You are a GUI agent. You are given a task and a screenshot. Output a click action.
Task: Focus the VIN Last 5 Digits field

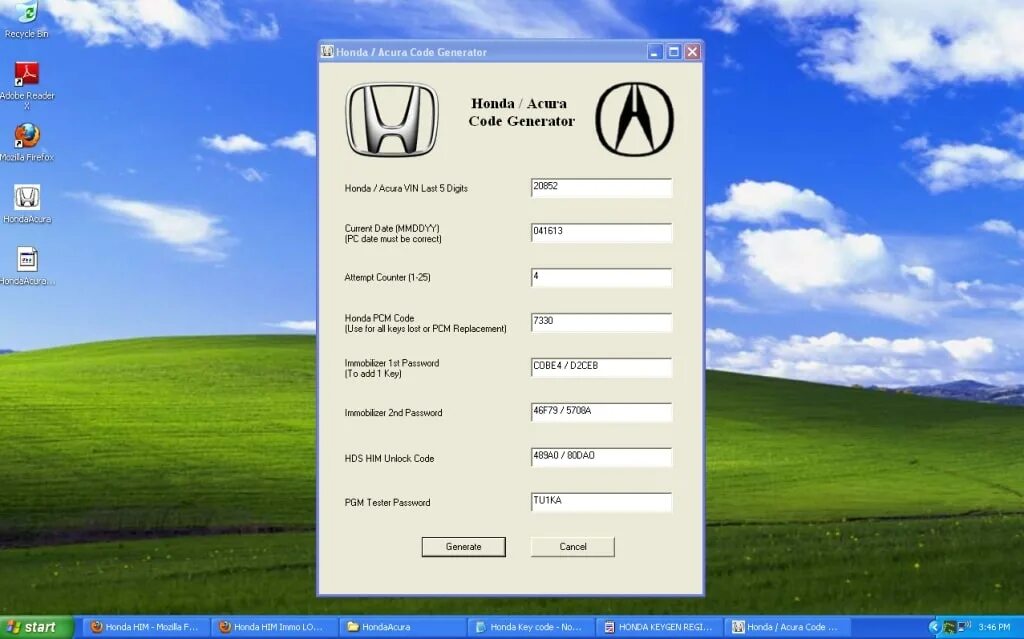click(x=601, y=188)
